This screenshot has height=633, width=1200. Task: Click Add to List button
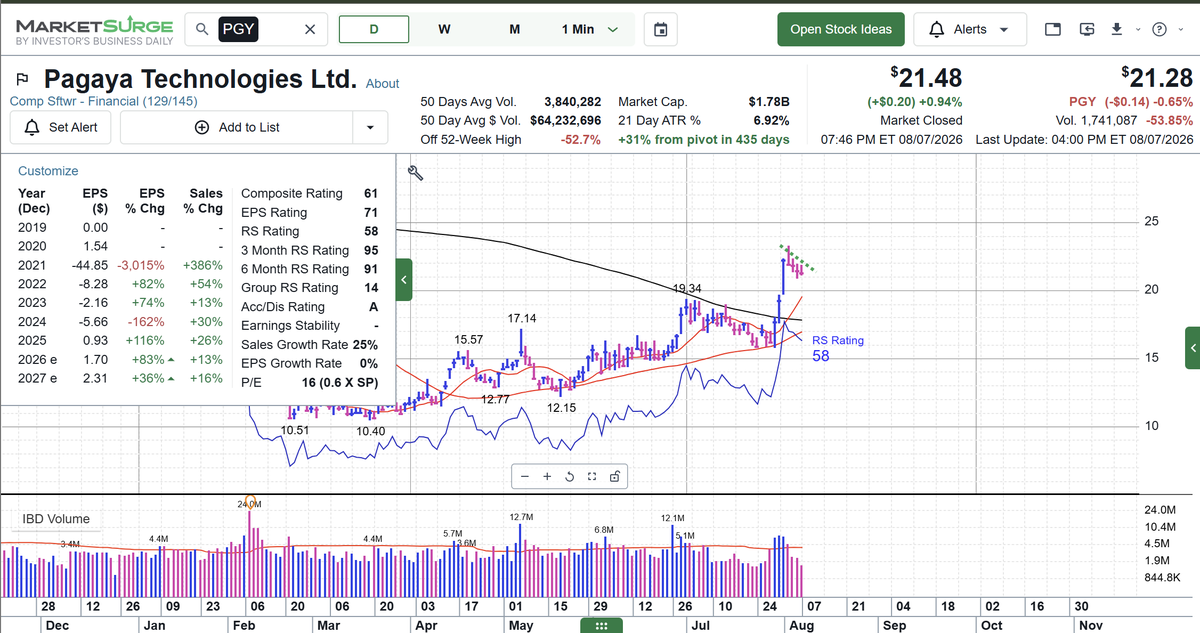(238, 127)
